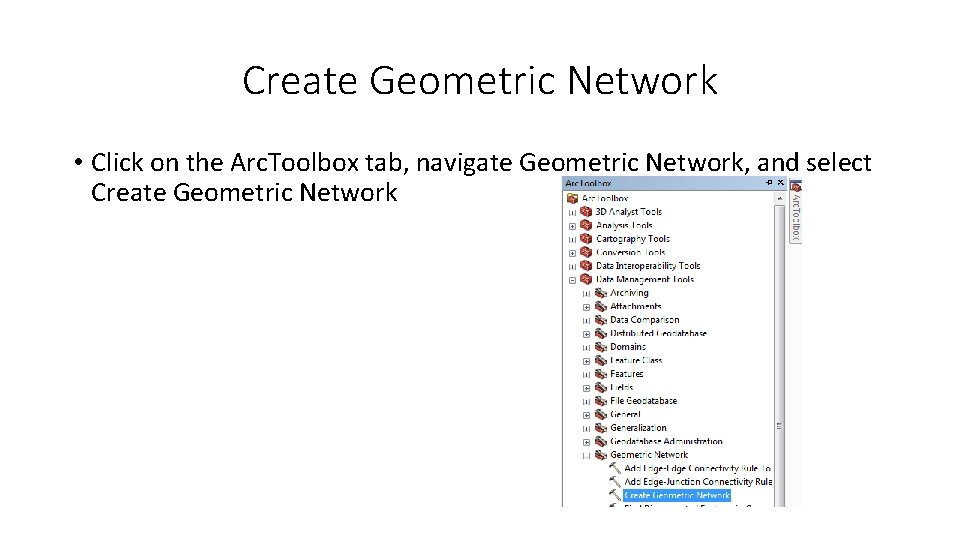The height and width of the screenshot is (540, 960).
Task: Select the 'General' label
Action: [625, 414]
